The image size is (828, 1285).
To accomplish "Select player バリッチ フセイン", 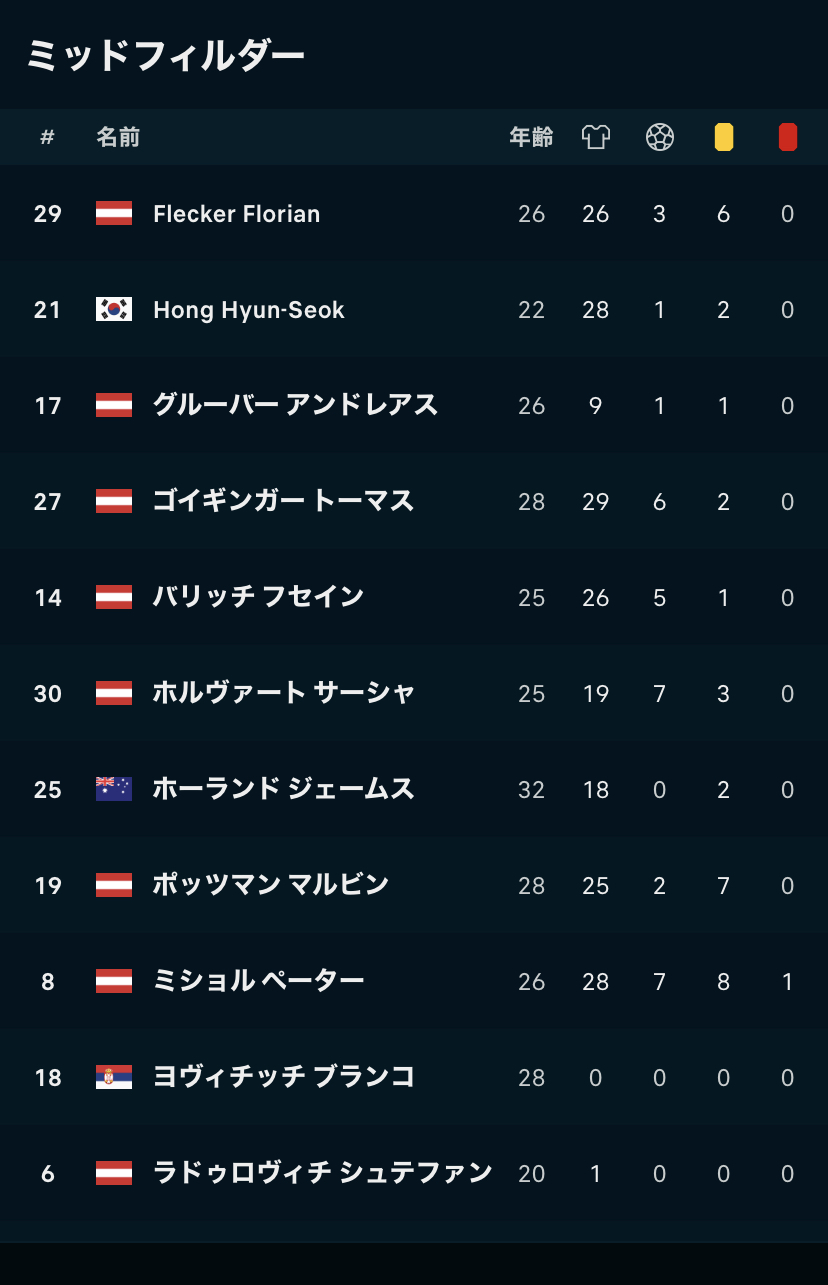I will pos(258,597).
